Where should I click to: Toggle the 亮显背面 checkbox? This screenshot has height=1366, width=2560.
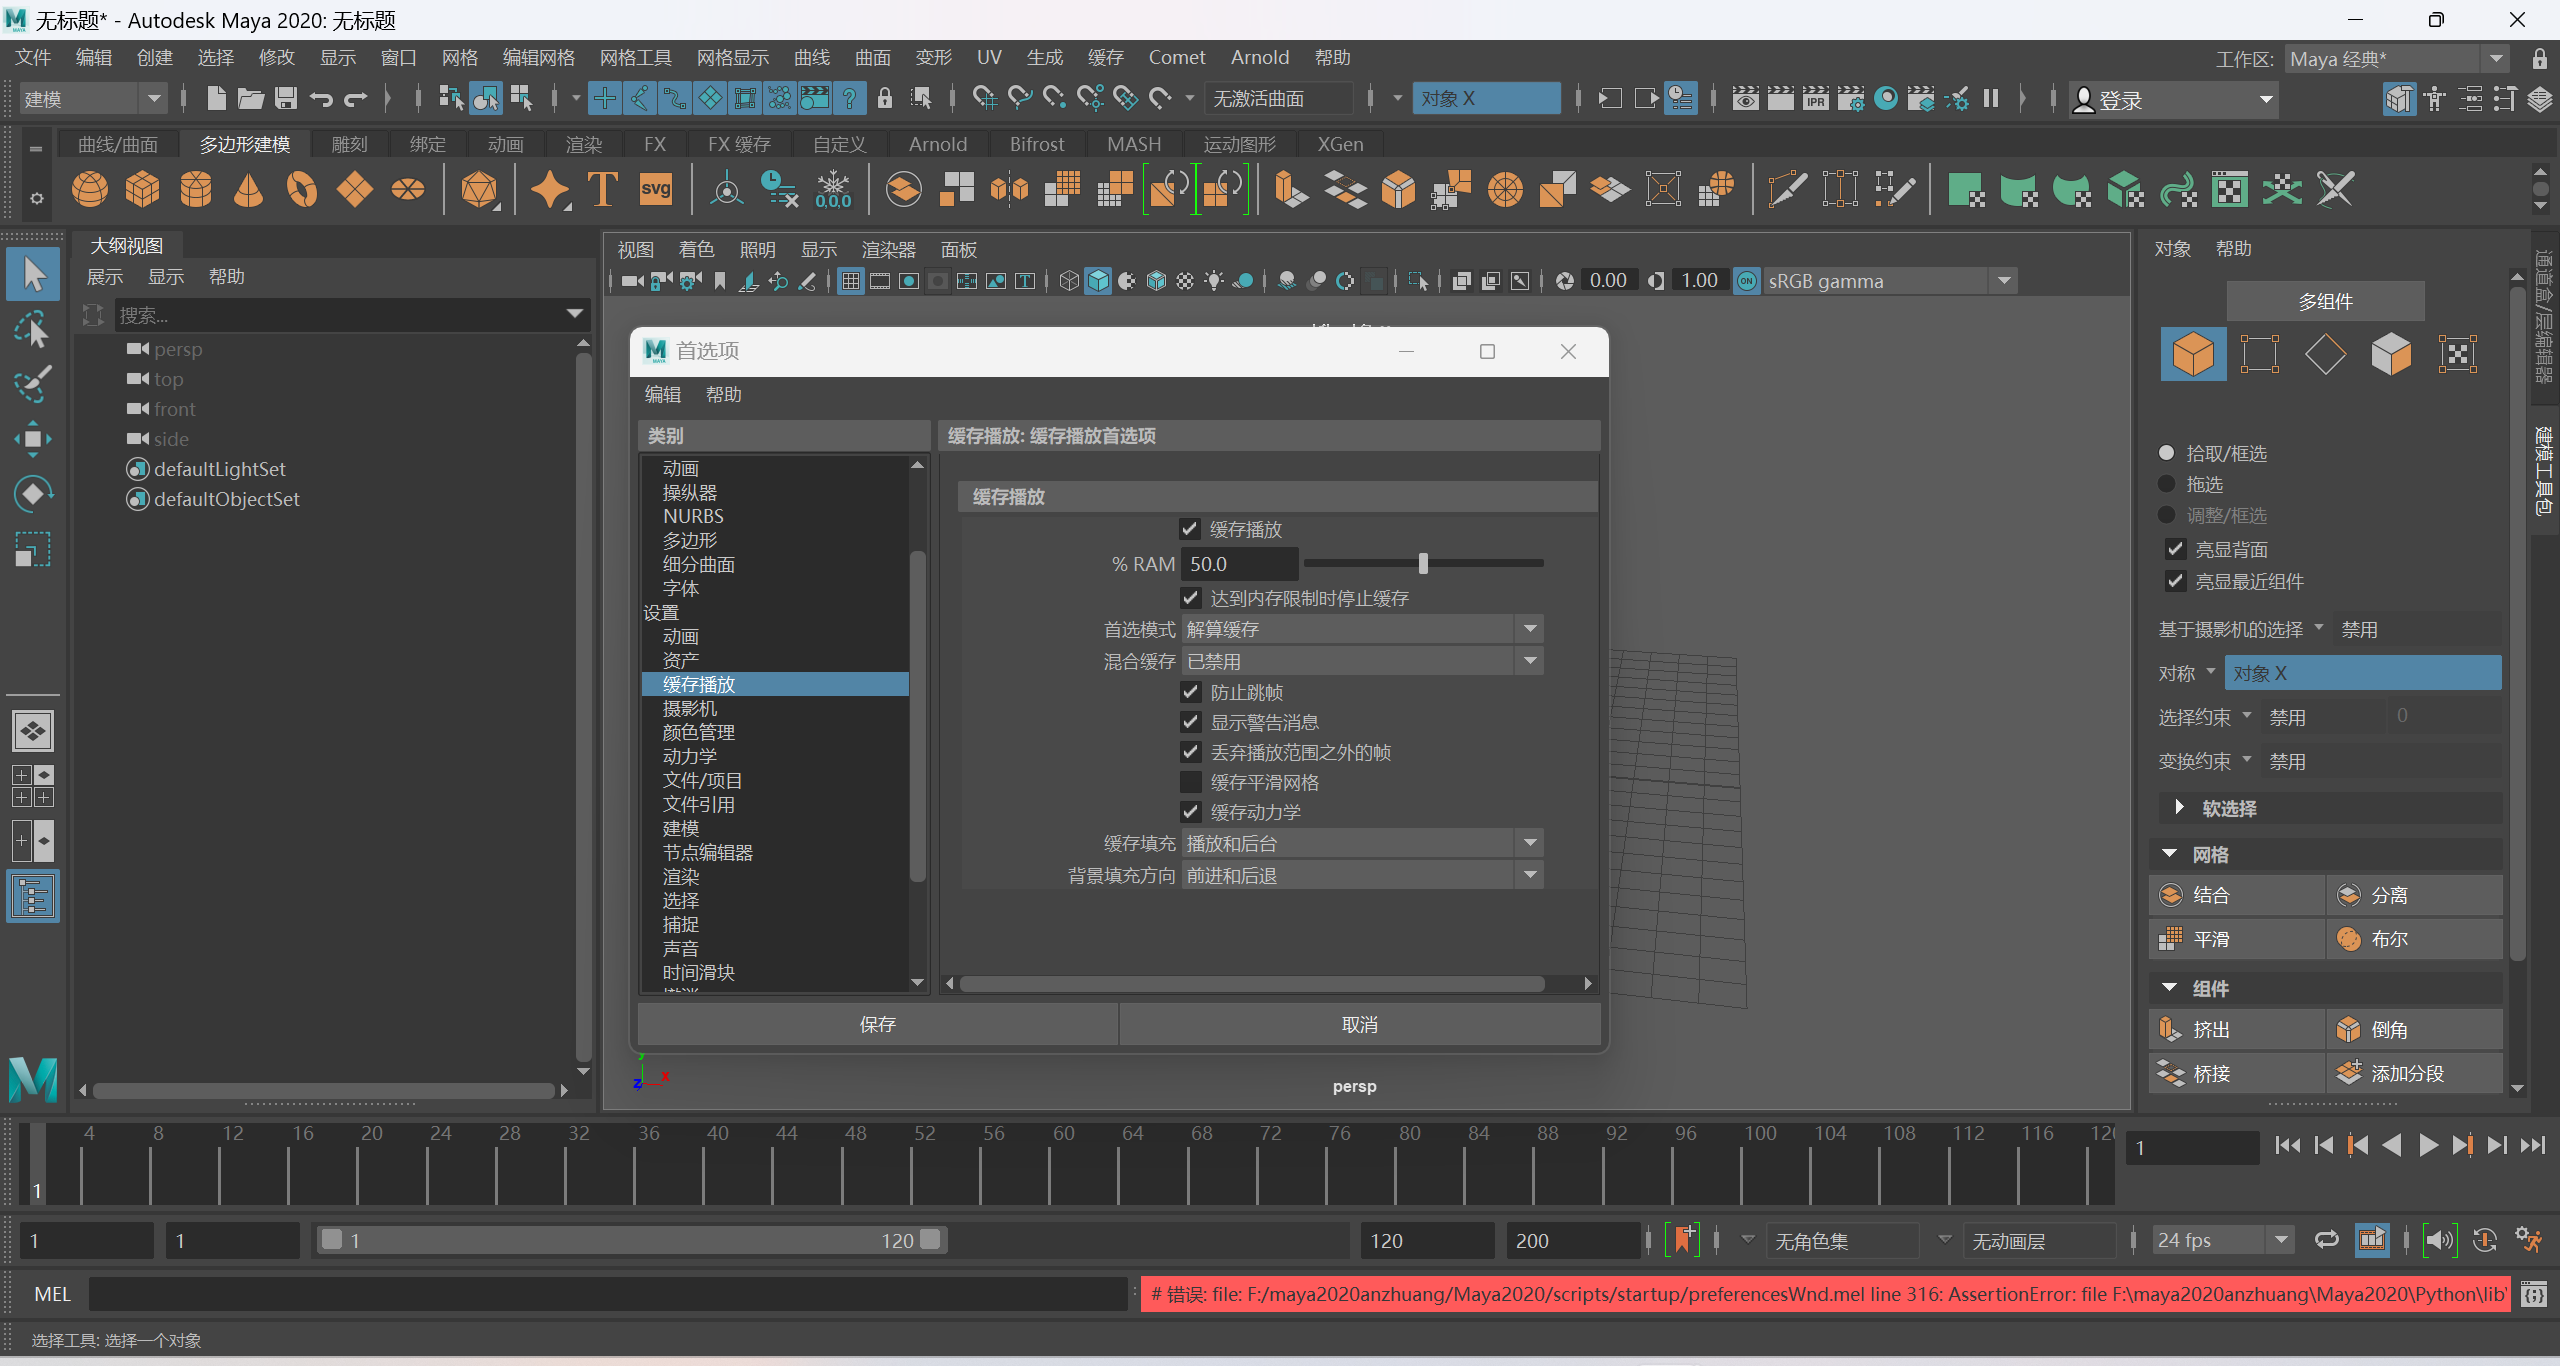(x=2175, y=549)
